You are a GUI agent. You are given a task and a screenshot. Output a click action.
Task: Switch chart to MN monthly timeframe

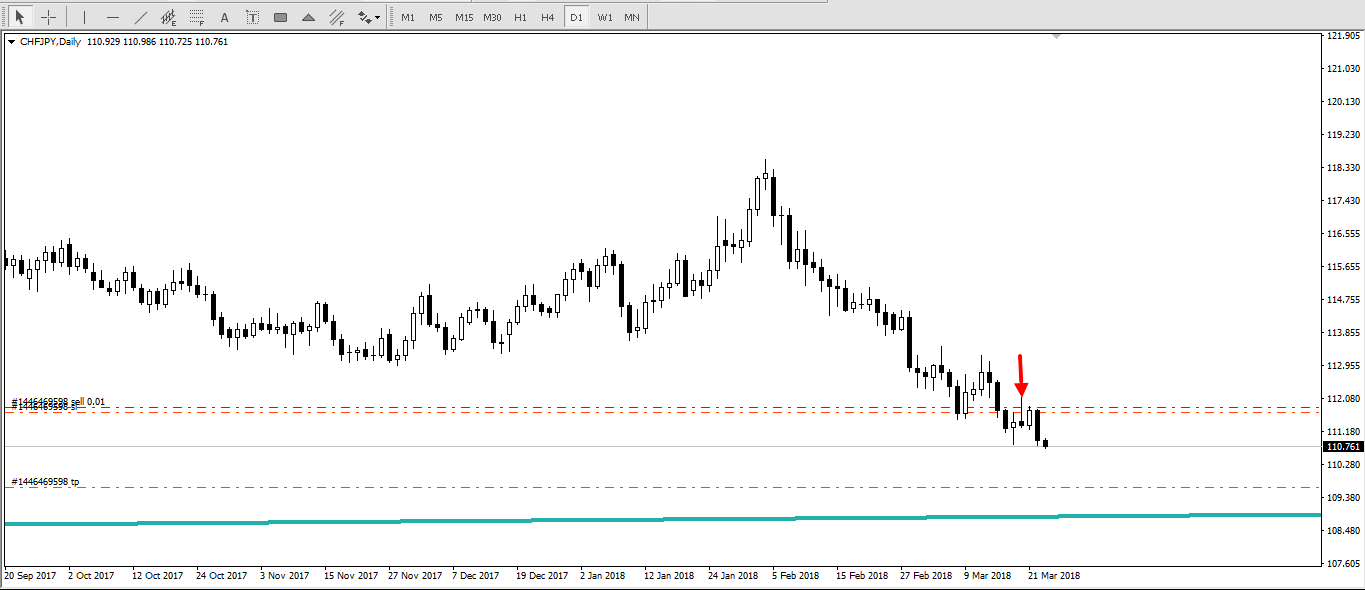(632, 17)
